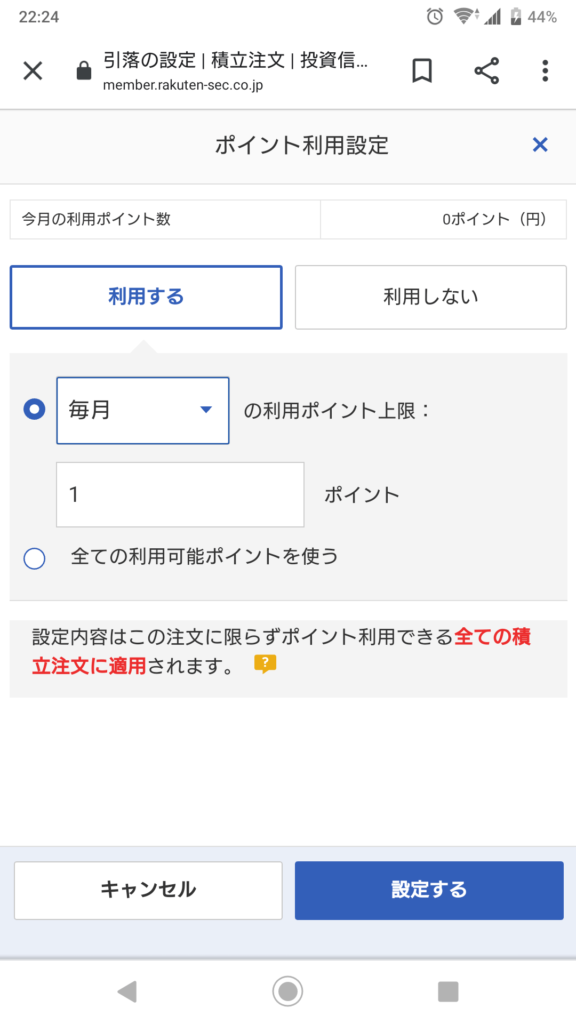
Task: Choose the 利用する tab
Action: tap(146, 297)
